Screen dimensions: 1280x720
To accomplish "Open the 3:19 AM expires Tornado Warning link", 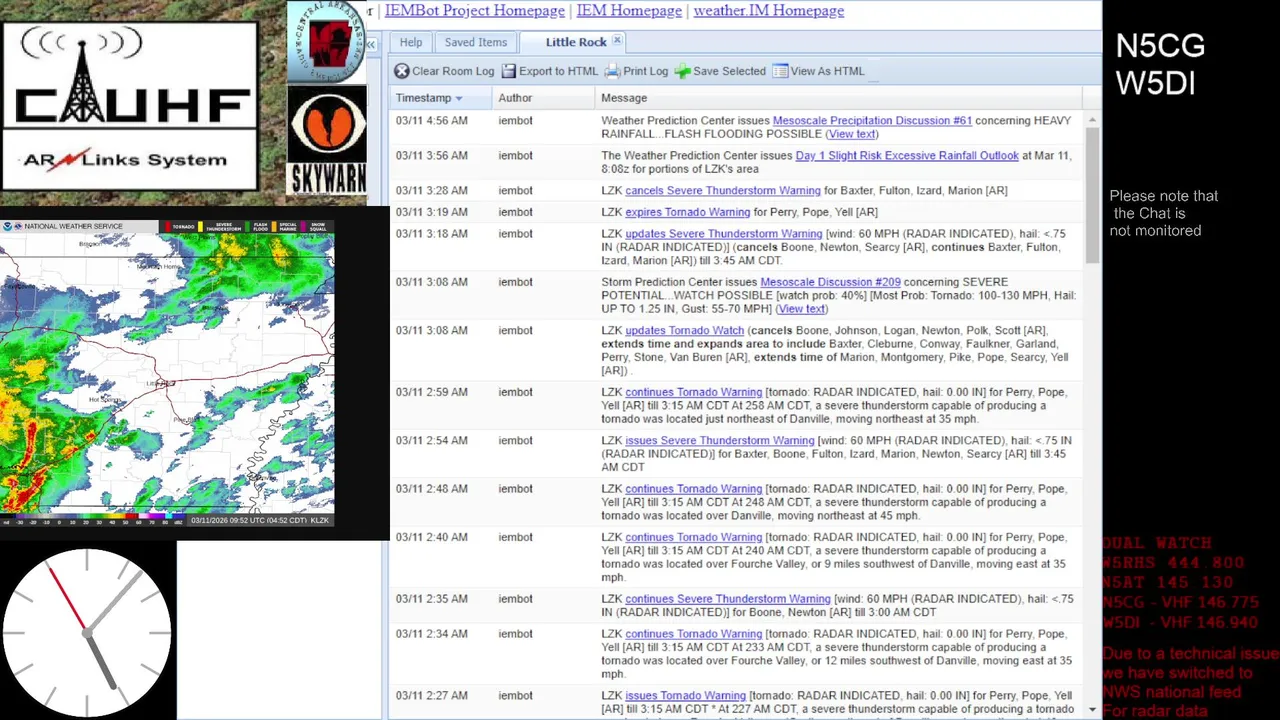I will click(688, 212).
